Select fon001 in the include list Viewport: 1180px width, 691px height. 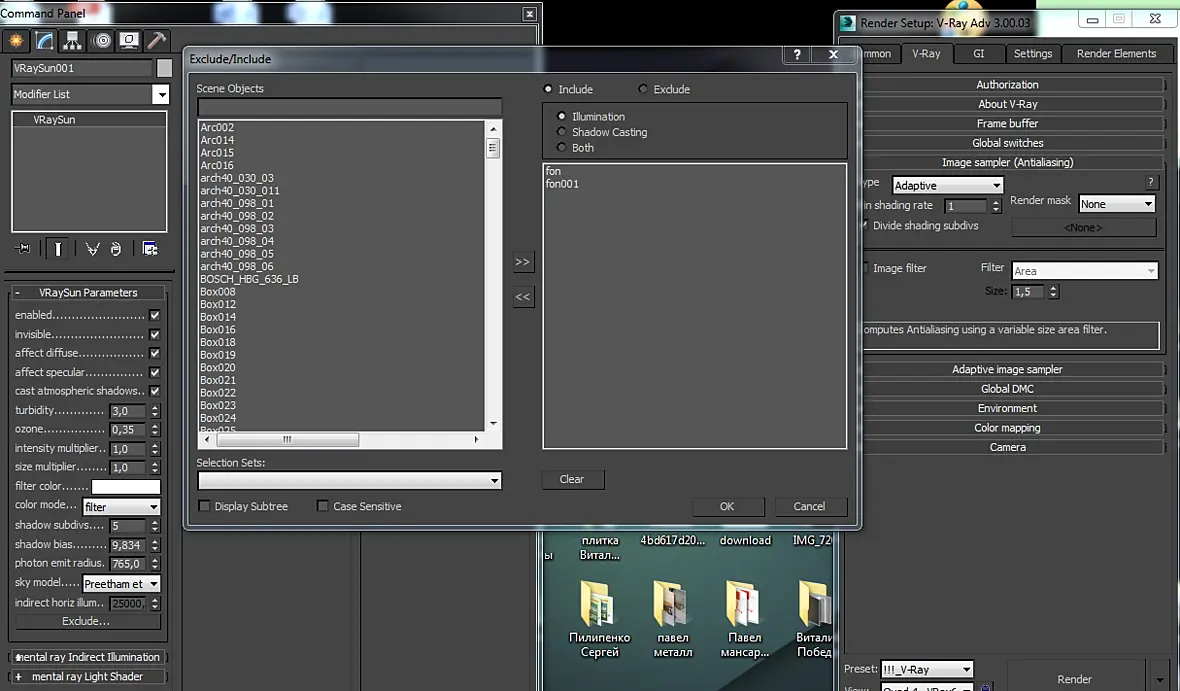[562, 184]
